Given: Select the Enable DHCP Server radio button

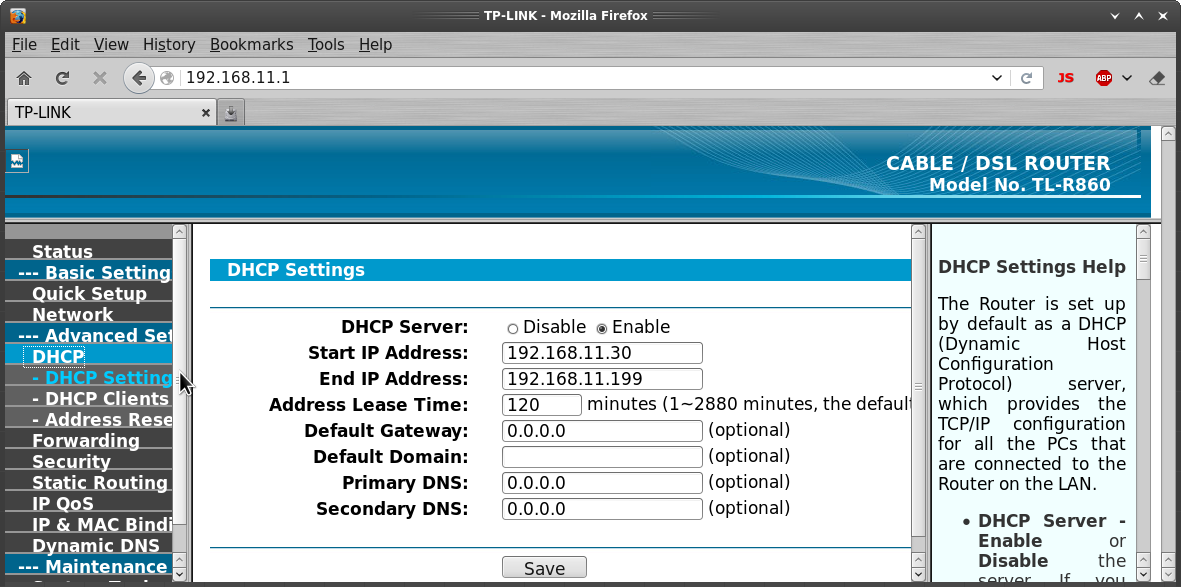Looking at the screenshot, I should [x=602, y=328].
